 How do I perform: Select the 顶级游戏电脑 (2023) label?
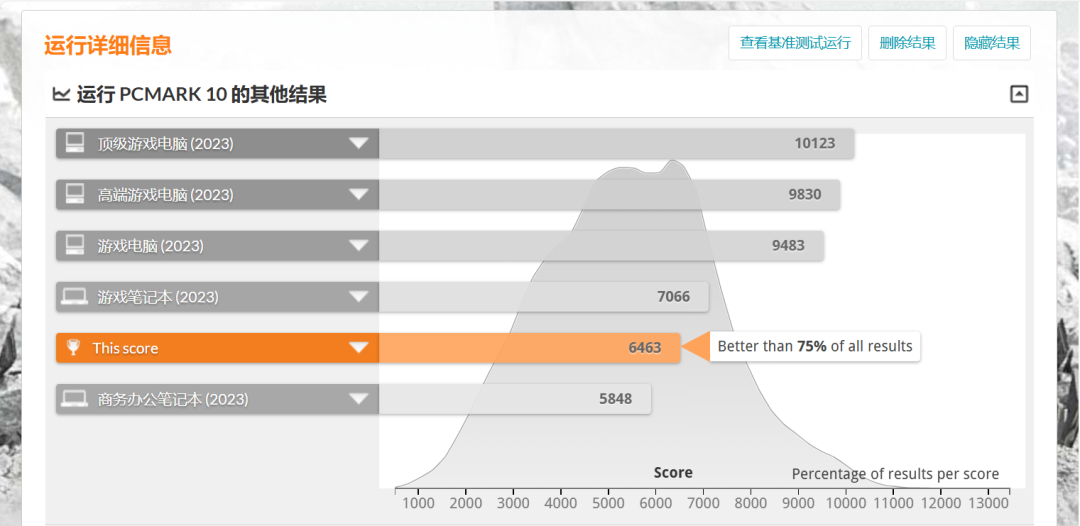pos(165,144)
